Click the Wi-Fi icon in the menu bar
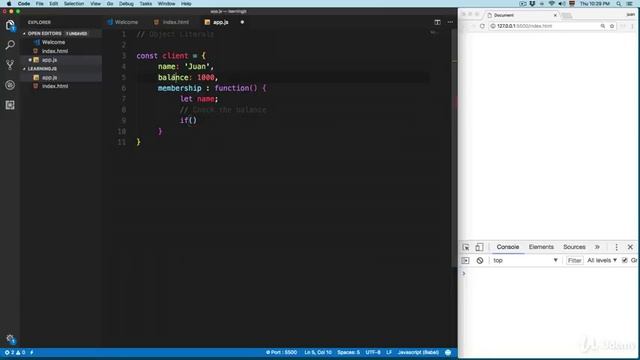 pos(552,4)
